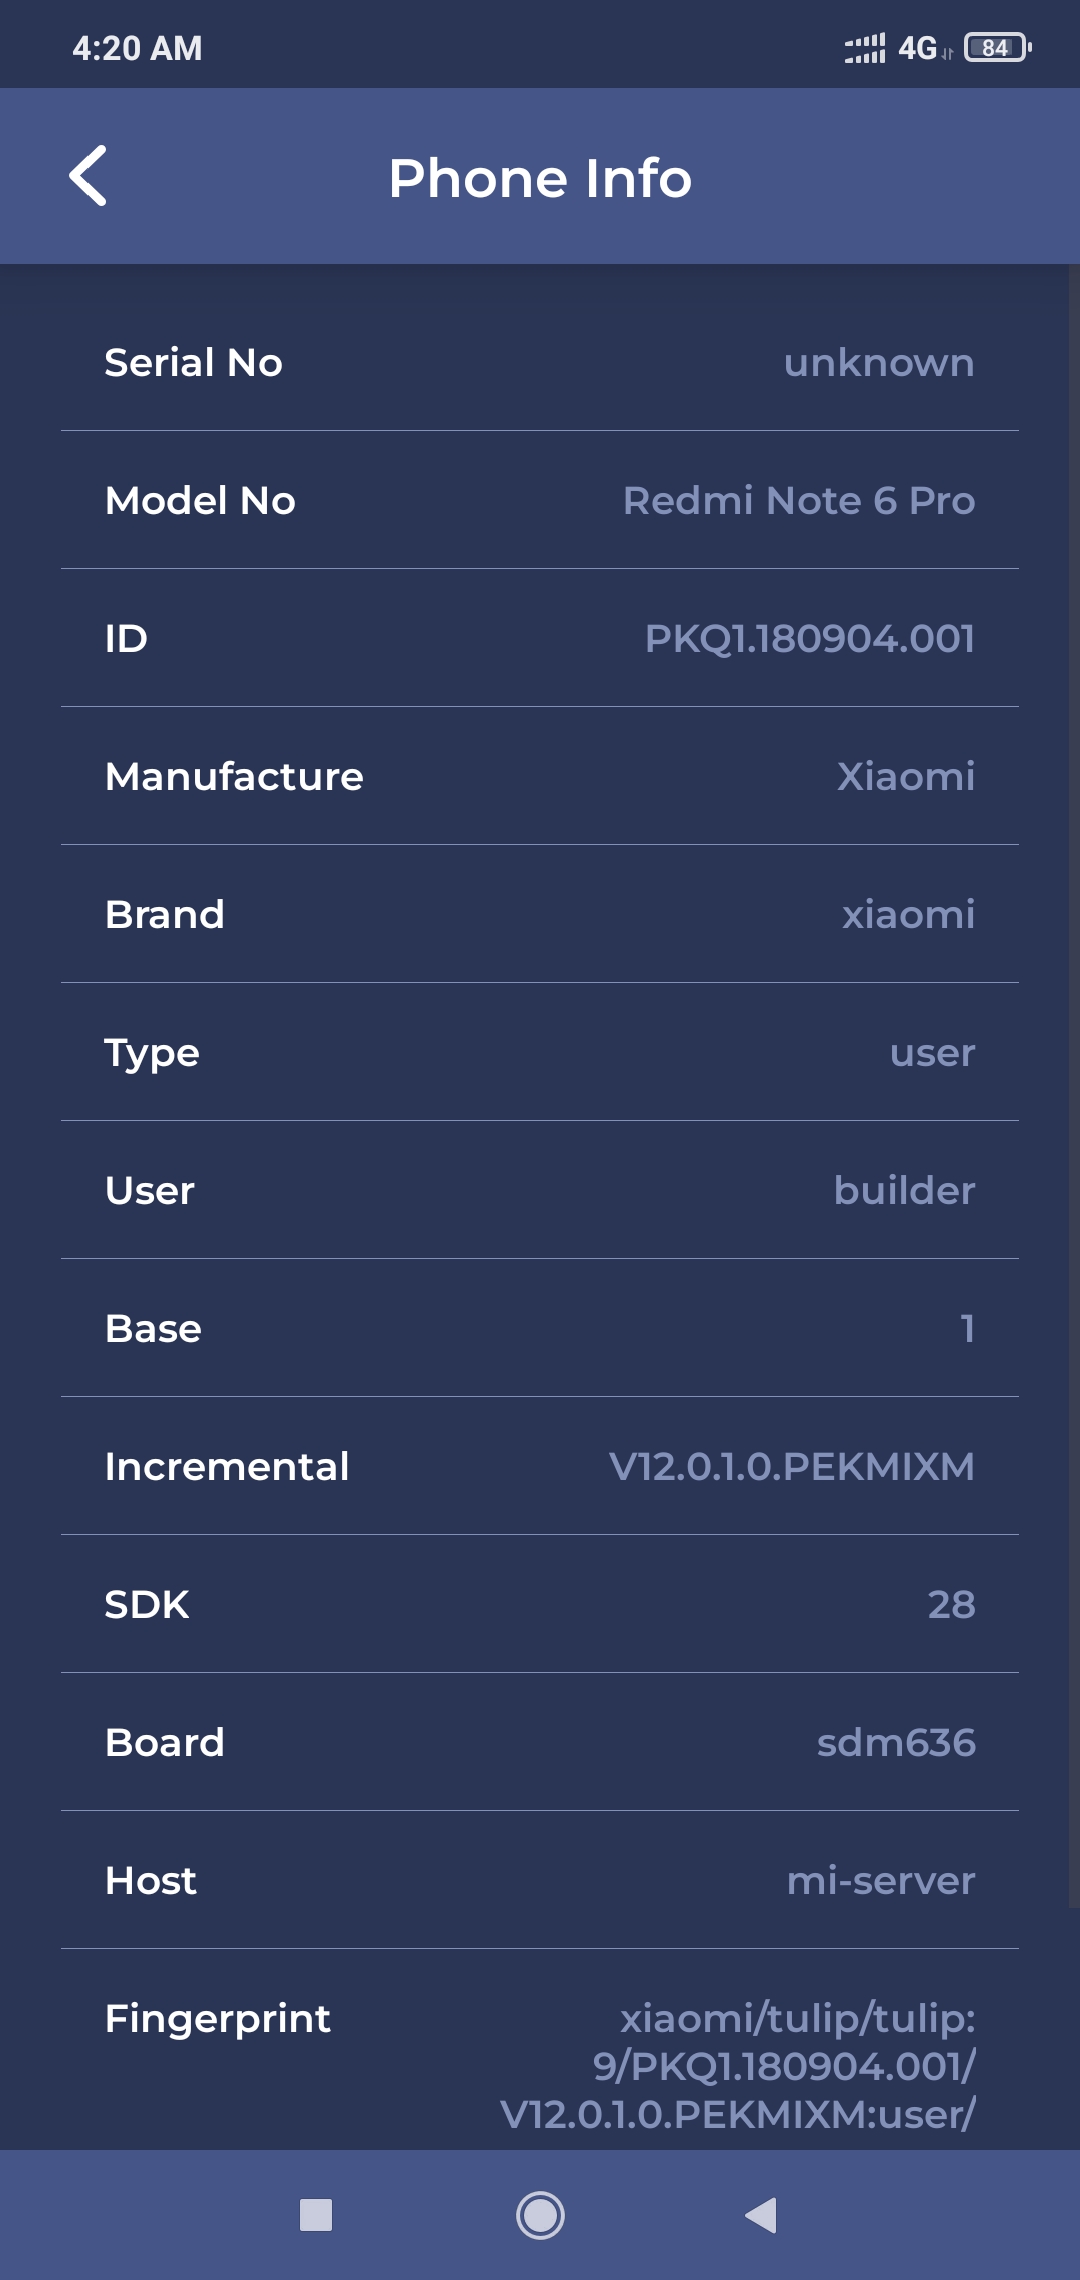The image size is (1080, 2280).
Task: Select the Serial No row
Action: point(540,362)
